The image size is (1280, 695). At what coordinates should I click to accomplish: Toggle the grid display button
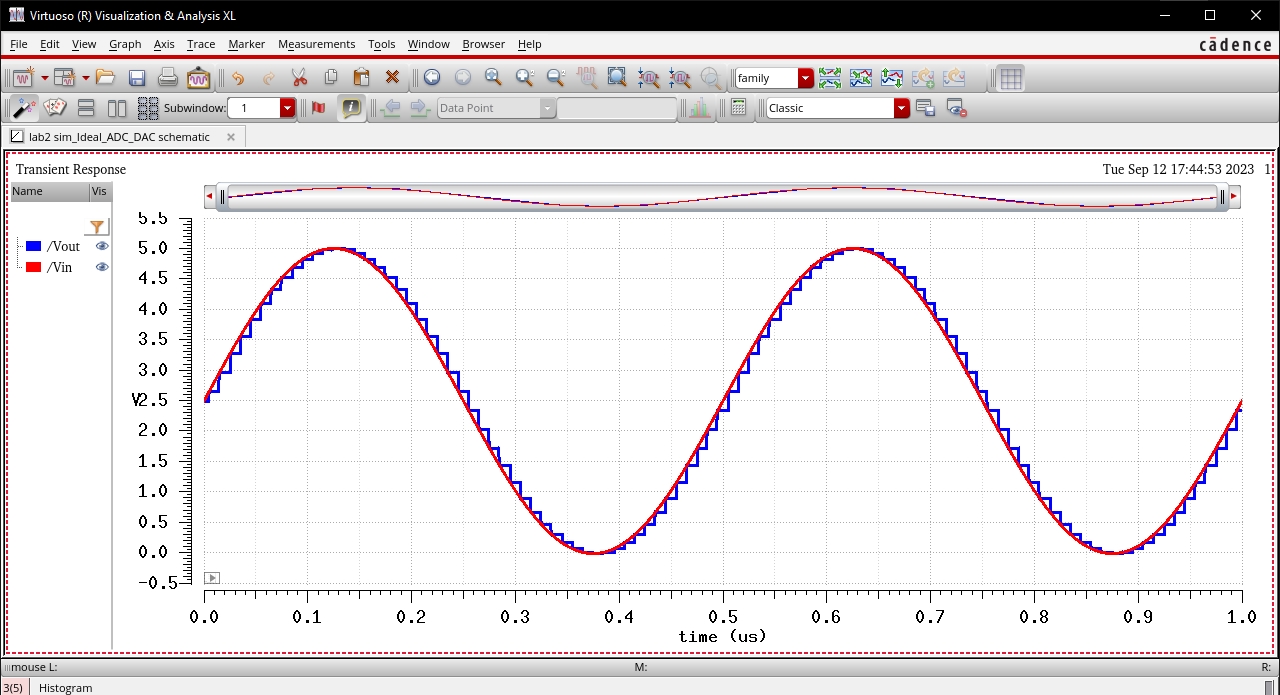coord(1011,78)
